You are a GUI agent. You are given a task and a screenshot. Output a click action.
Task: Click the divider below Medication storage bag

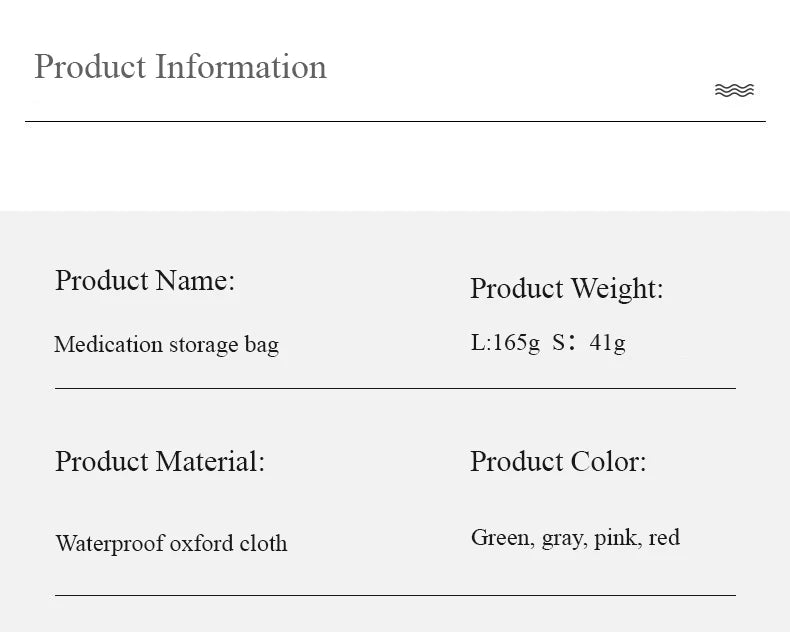click(395, 388)
